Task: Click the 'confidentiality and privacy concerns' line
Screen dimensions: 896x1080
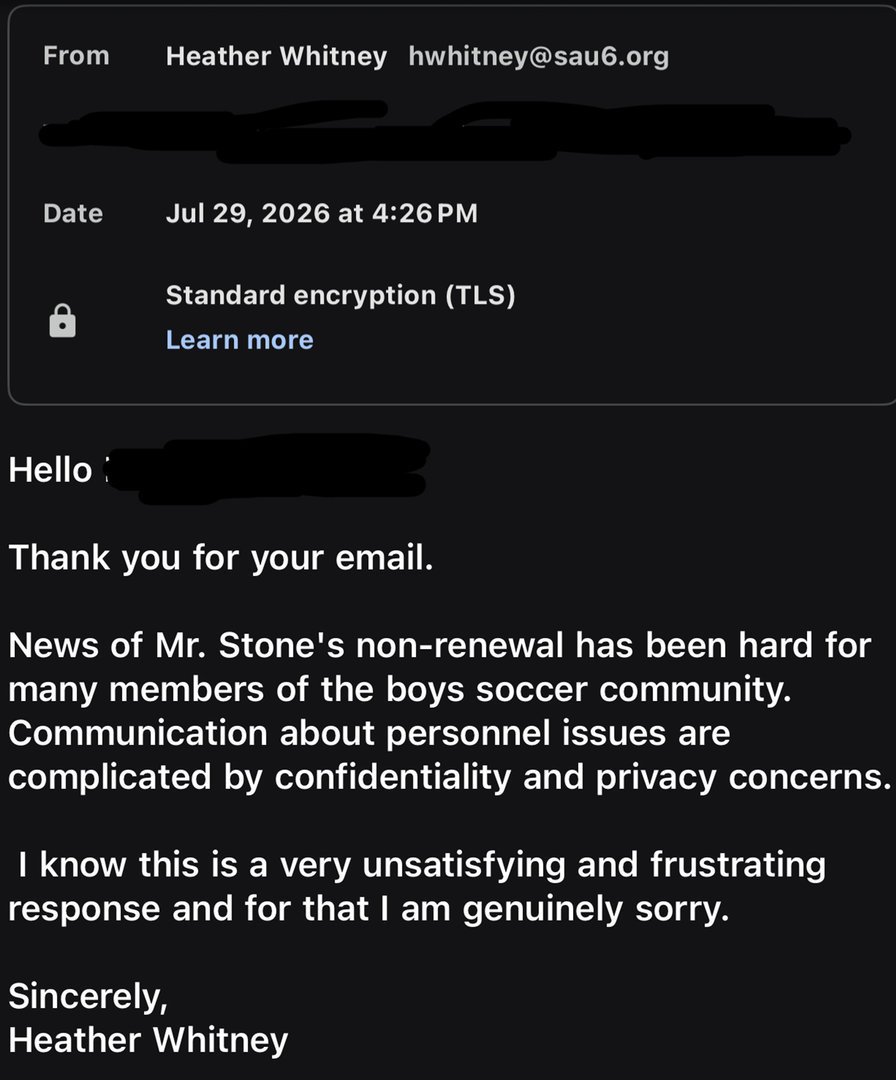Action: point(450,778)
